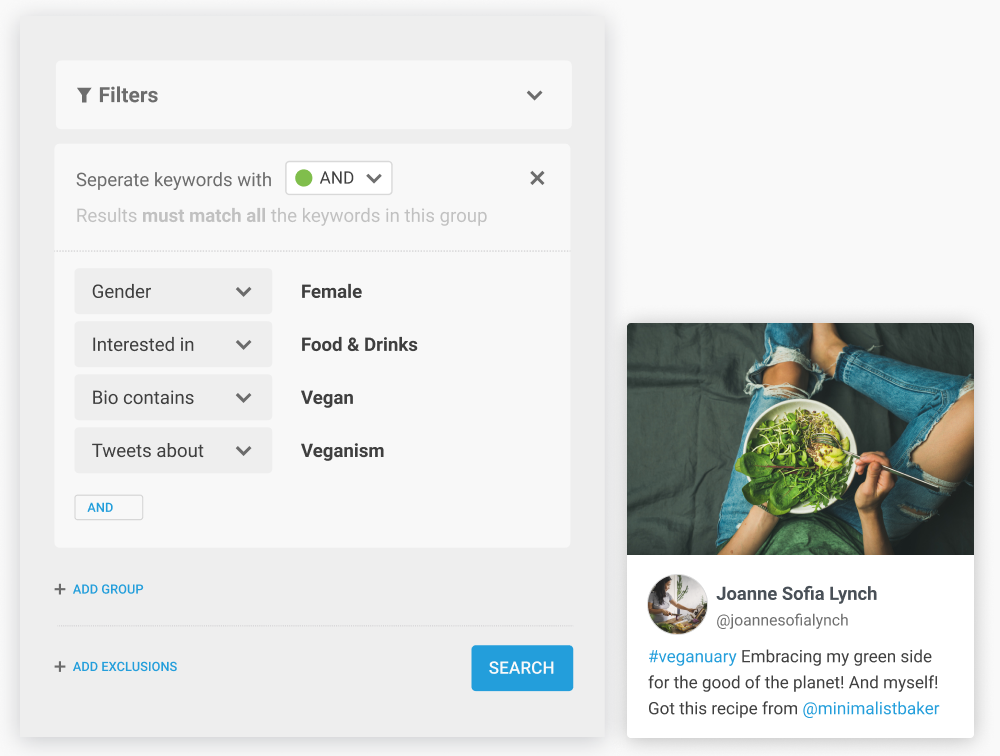
Task: Open the #veganuary hashtag link
Action: coord(692,657)
